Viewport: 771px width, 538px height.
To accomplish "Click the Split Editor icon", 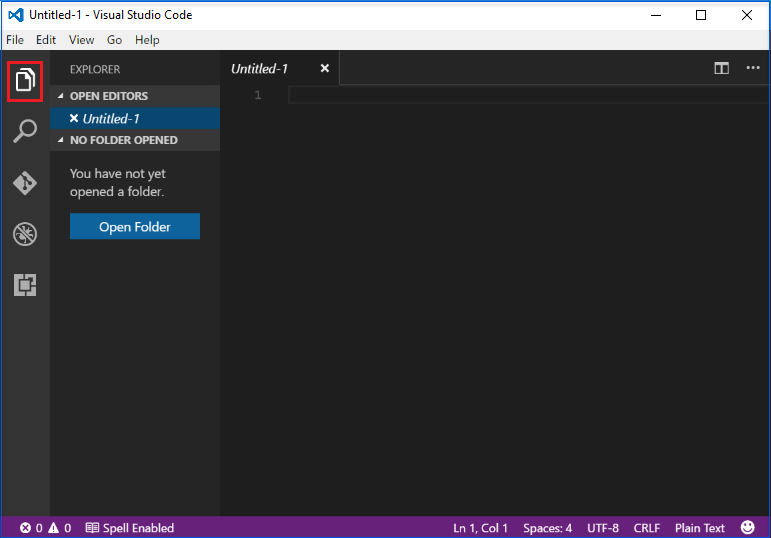I will point(721,68).
